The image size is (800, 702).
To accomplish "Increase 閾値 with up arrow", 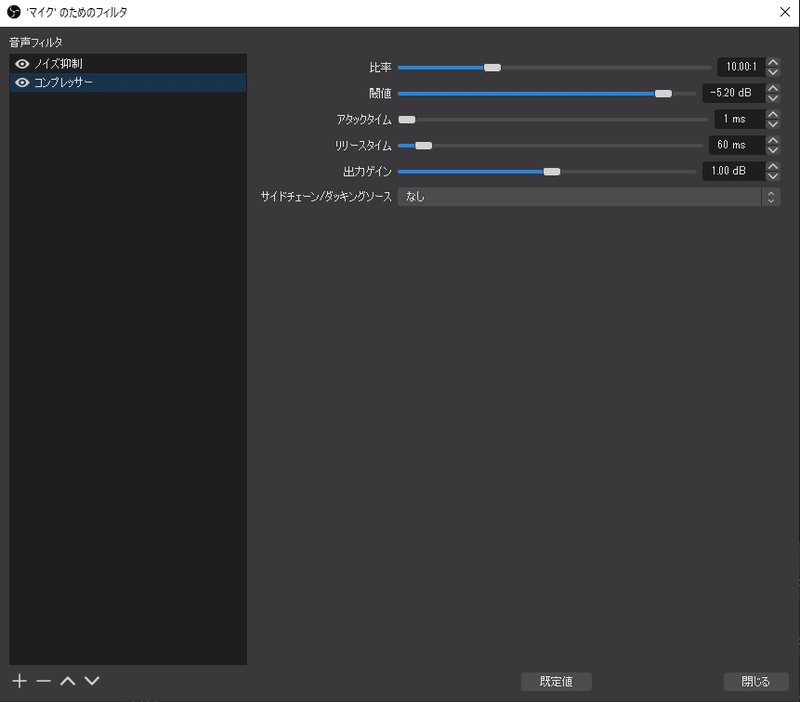I will (x=773, y=88).
